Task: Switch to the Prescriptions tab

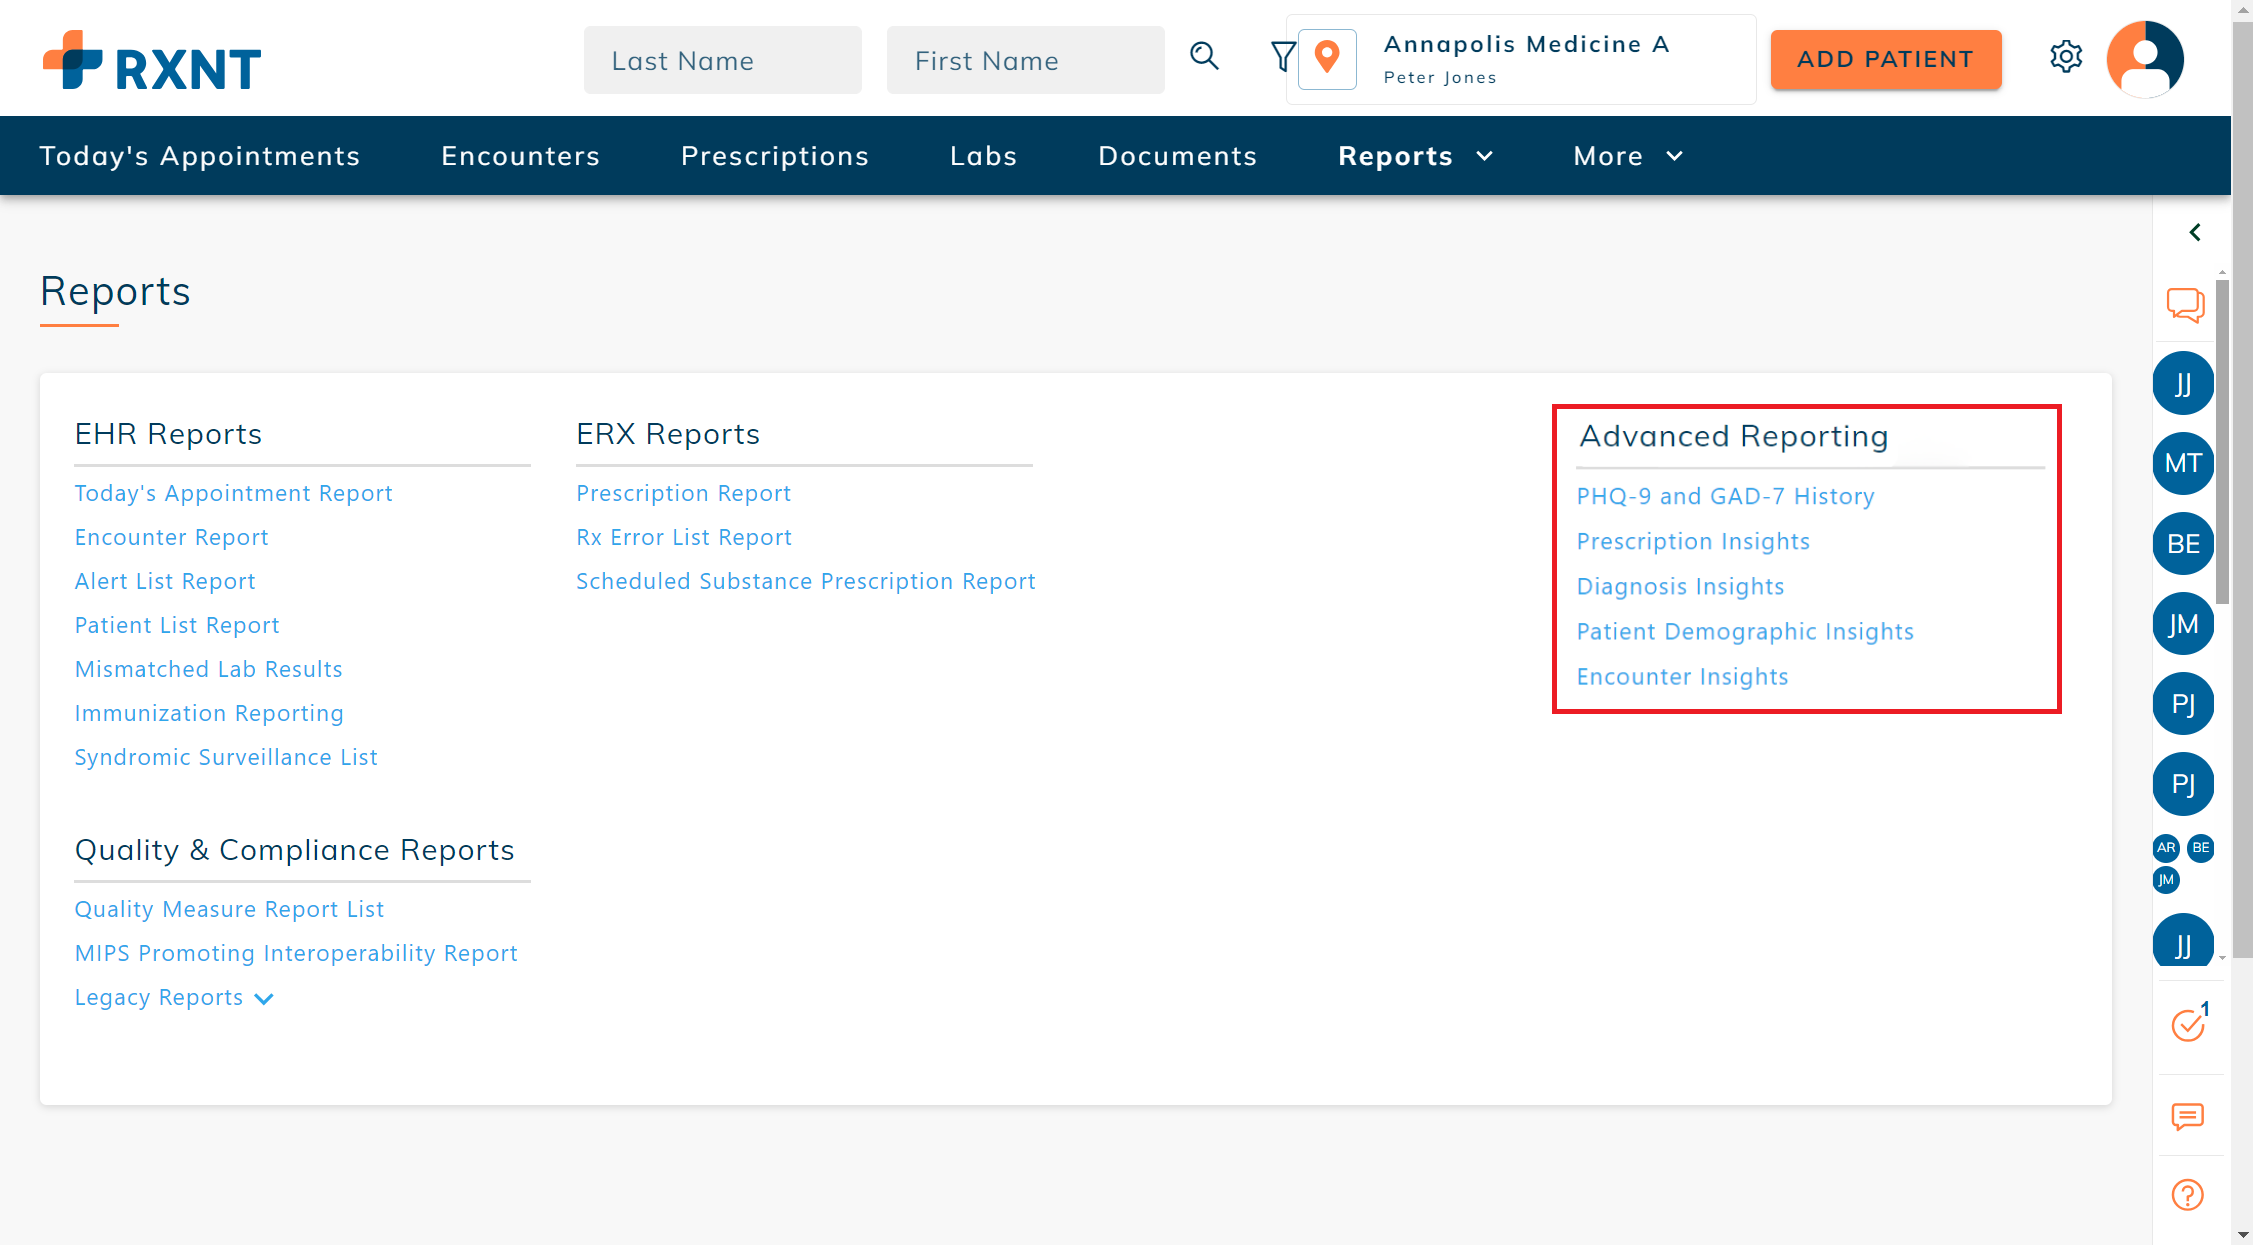Action: coord(774,156)
